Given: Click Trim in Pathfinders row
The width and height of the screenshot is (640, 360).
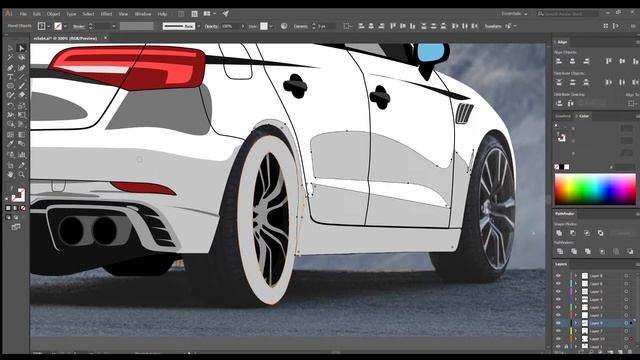Looking at the screenshot, I should click(574, 251).
